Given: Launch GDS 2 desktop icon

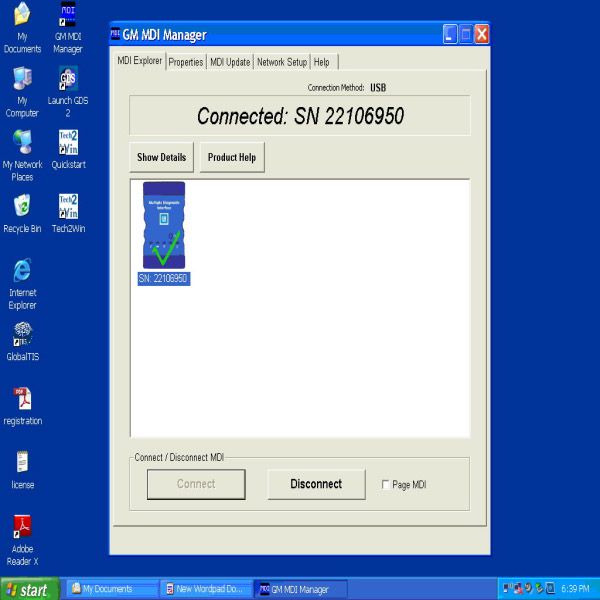Looking at the screenshot, I should [68, 81].
